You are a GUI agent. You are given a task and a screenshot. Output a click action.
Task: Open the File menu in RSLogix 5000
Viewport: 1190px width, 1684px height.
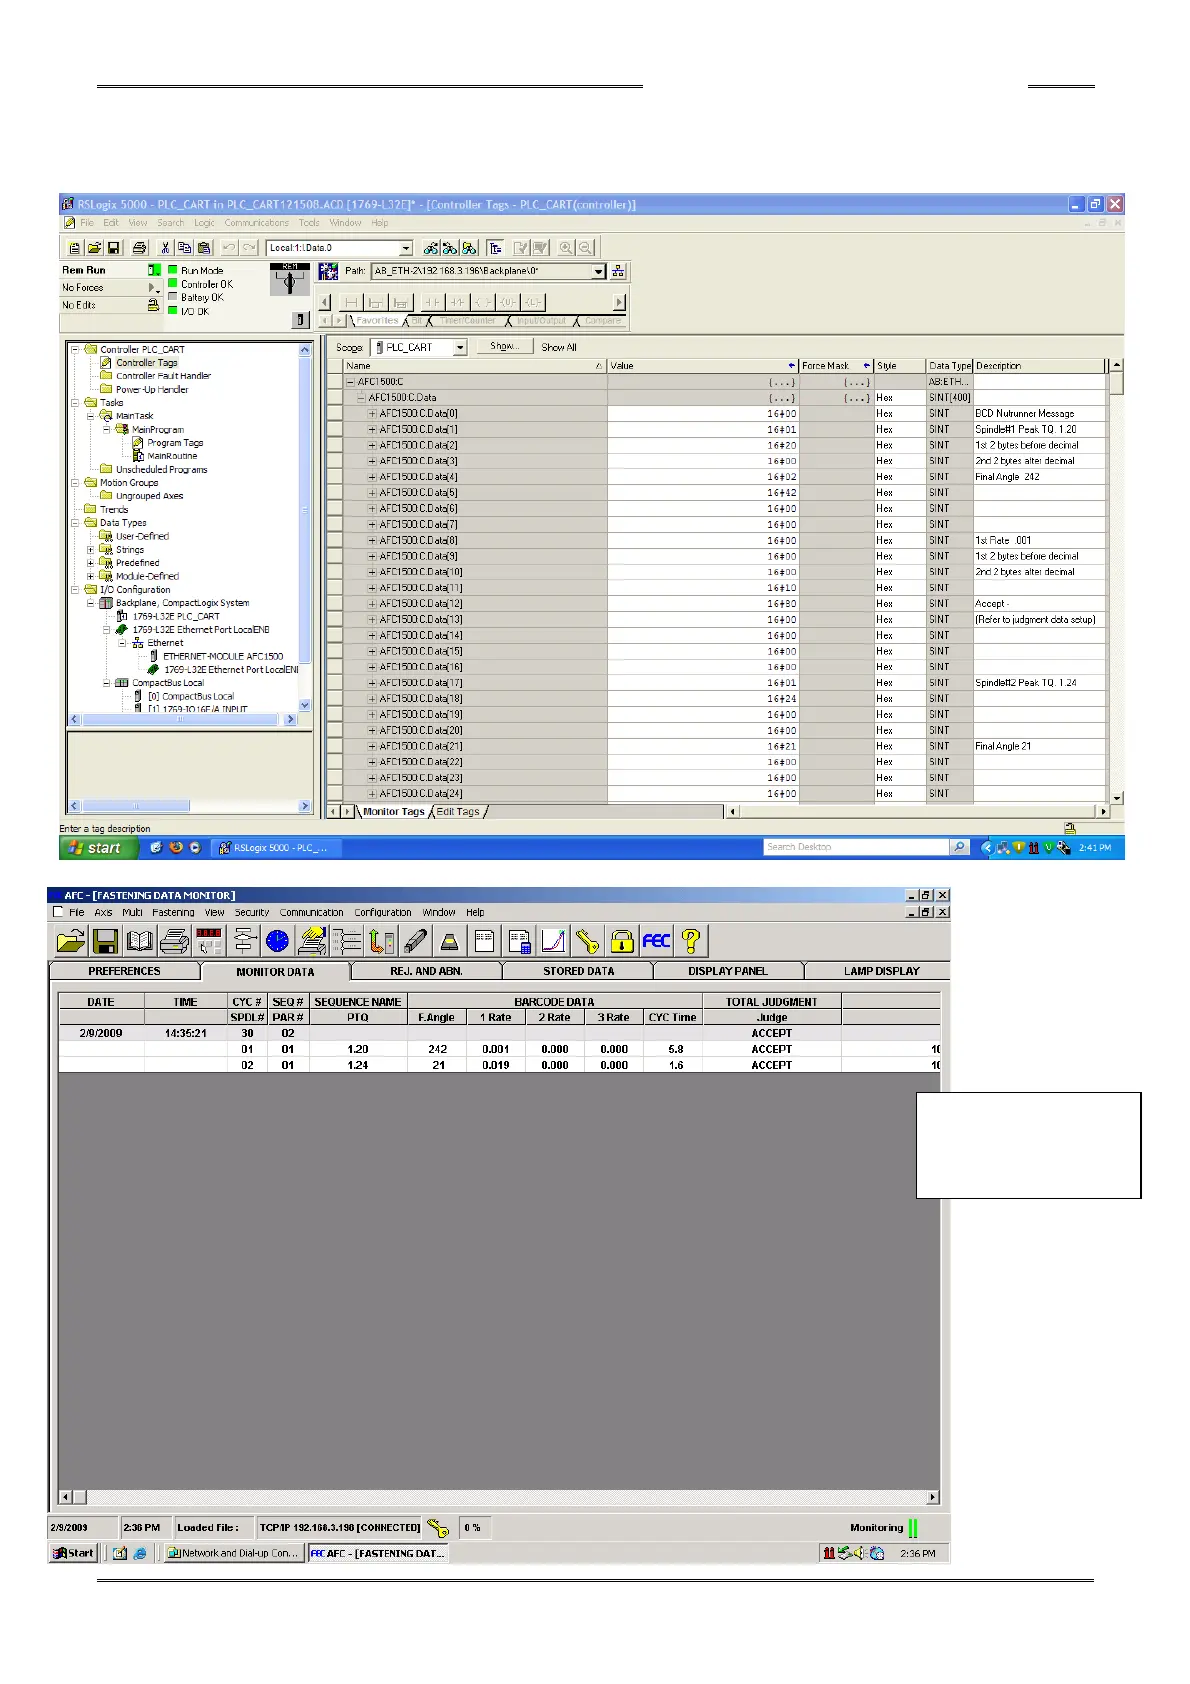click(x=87, y=223)
